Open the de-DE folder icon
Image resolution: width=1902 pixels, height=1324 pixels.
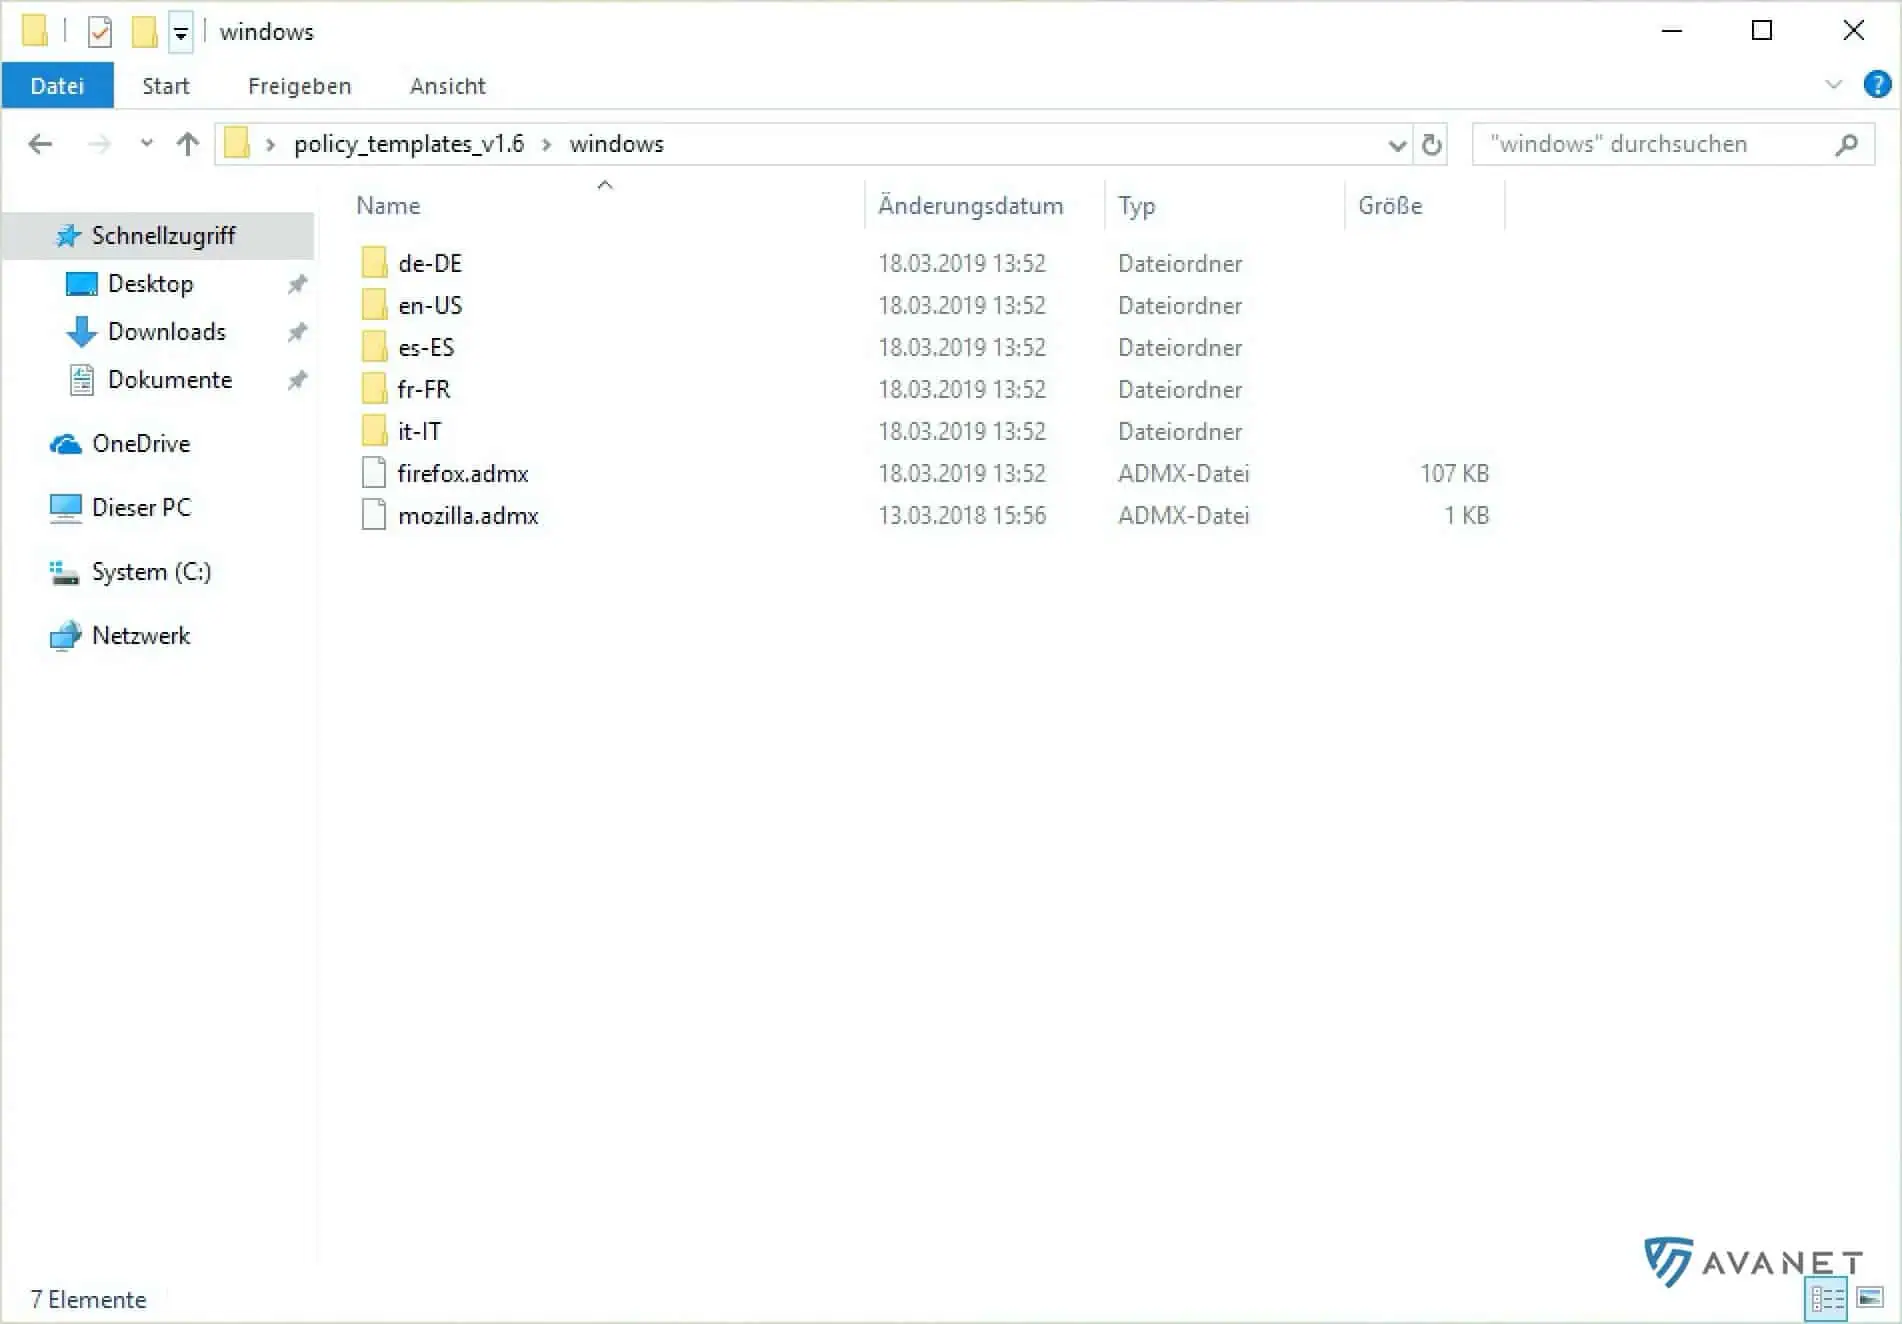tap(374, 263)
